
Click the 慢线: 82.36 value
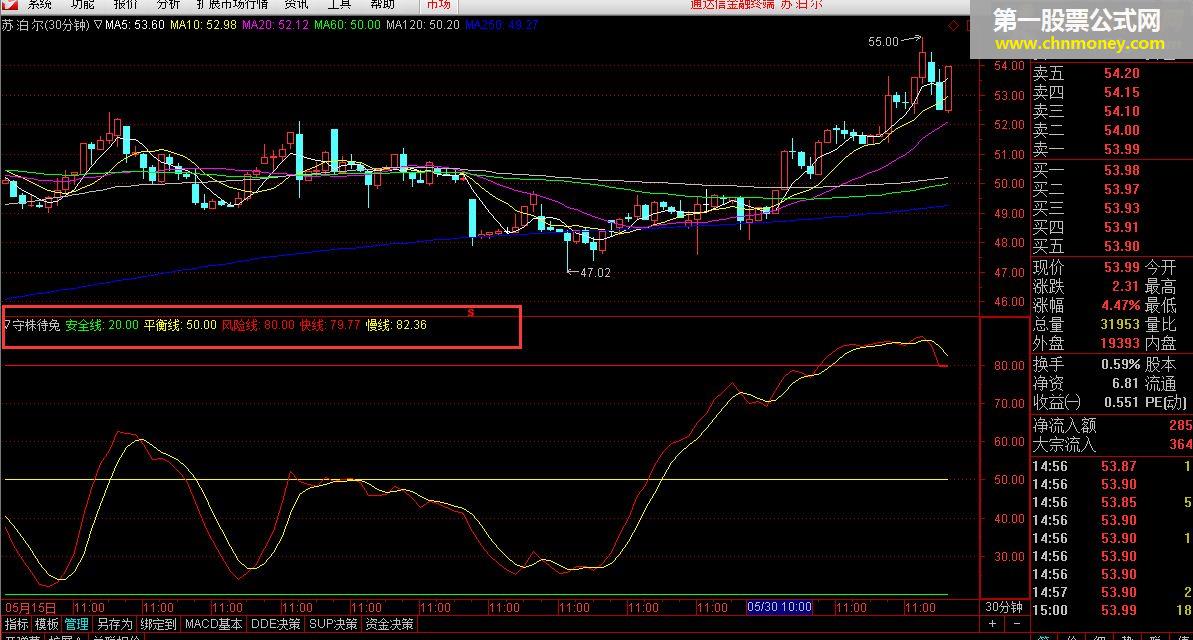click(396, 325)
